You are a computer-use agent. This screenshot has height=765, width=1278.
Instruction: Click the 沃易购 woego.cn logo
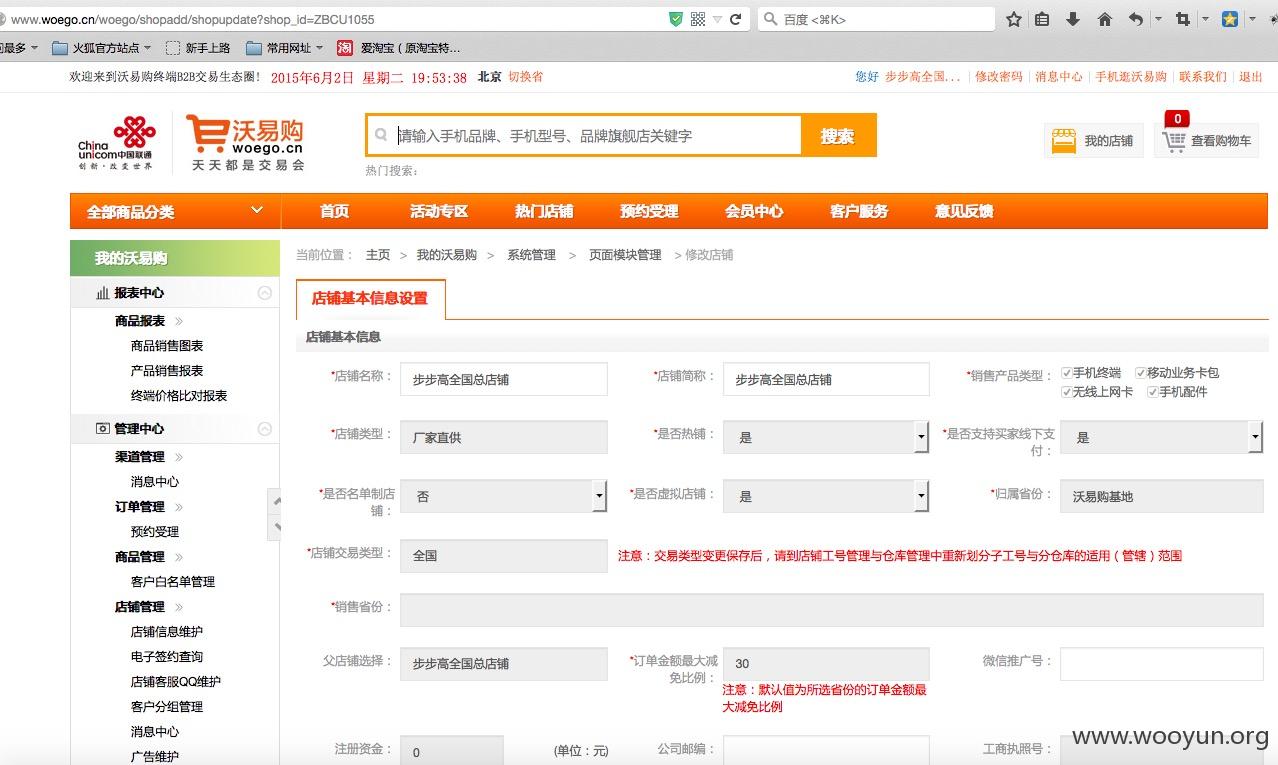click(x=246, y=141)
